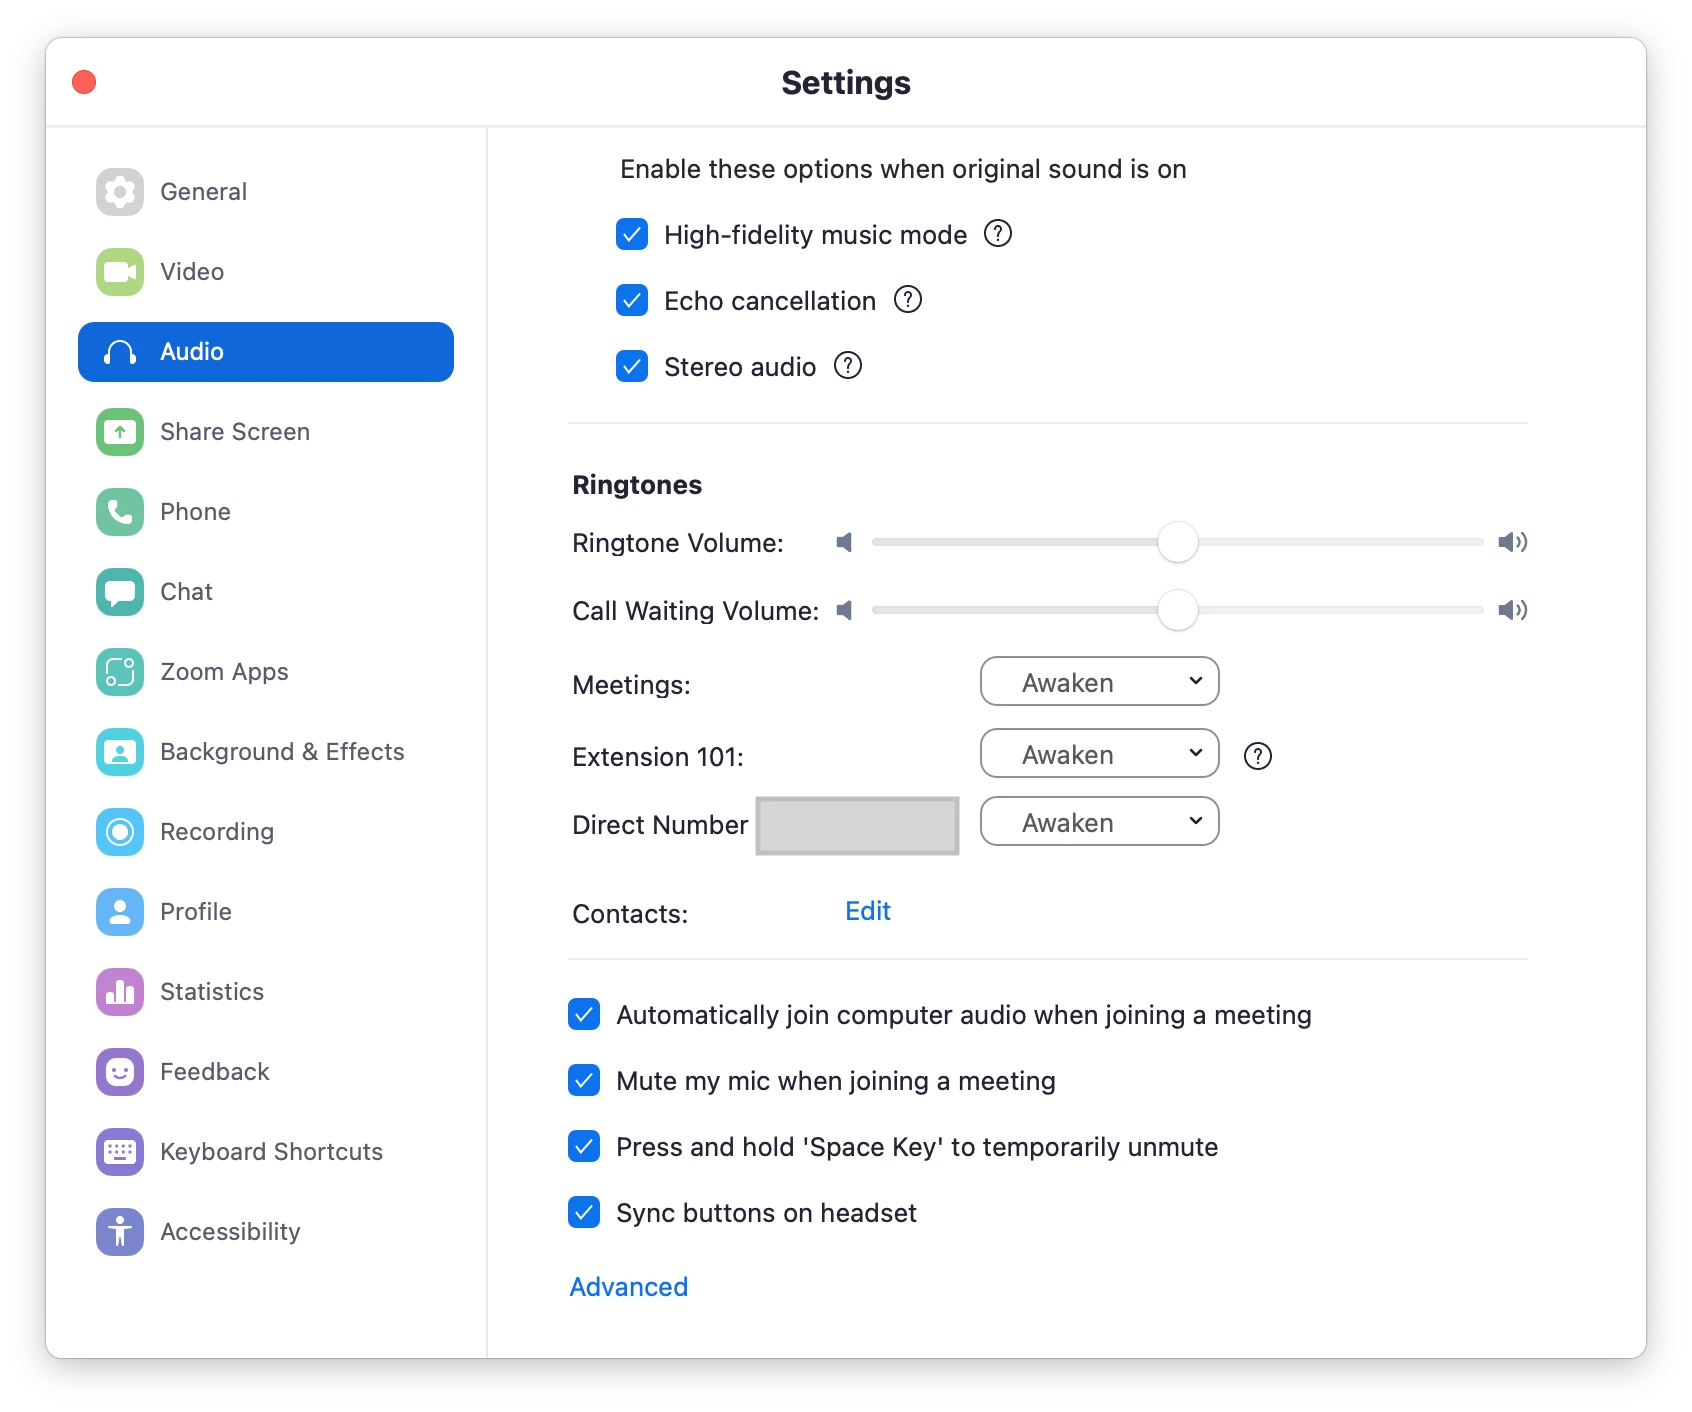The width and height of the screenshot is (1692, 1412).
Task: Open Chat settings section
Action: pyautogui.click(x=266, y=592)
